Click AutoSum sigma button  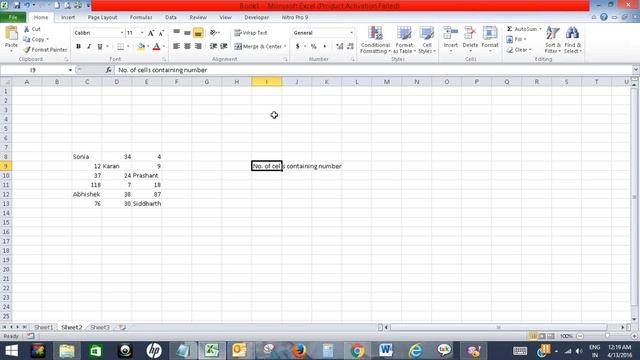pos(522,29)
